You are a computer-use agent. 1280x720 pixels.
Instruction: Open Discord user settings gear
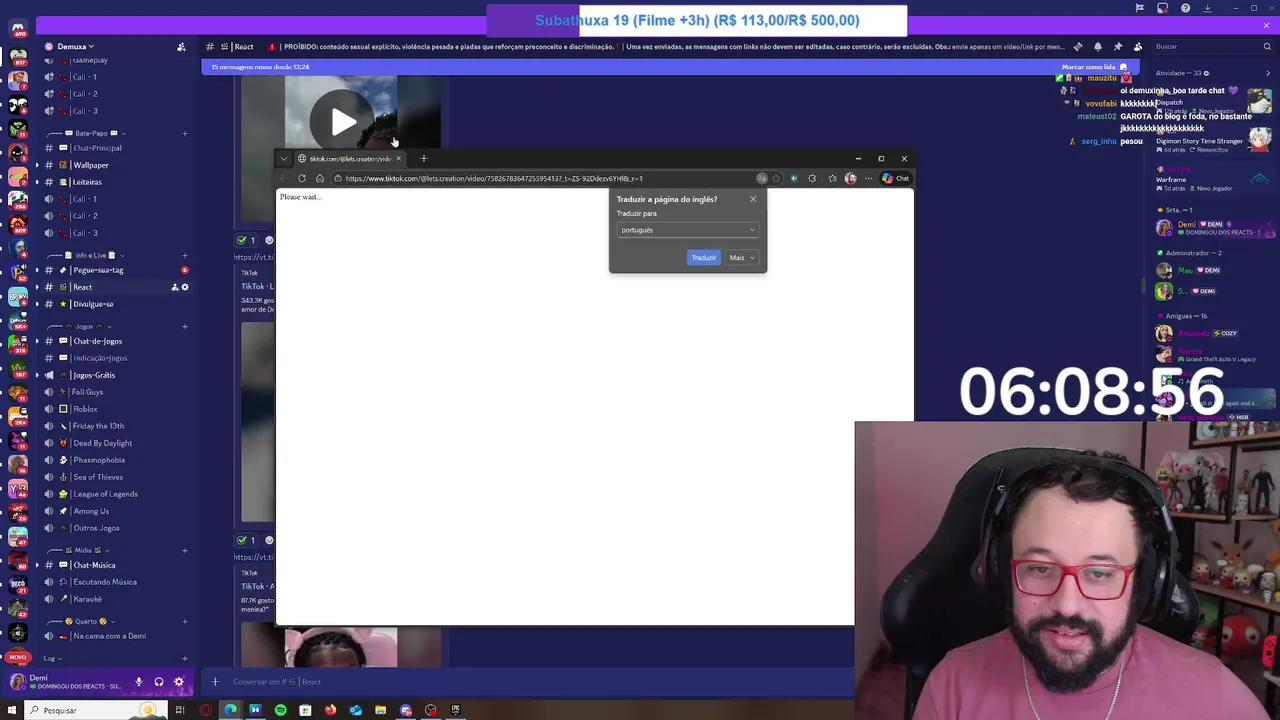coord(179,682)
